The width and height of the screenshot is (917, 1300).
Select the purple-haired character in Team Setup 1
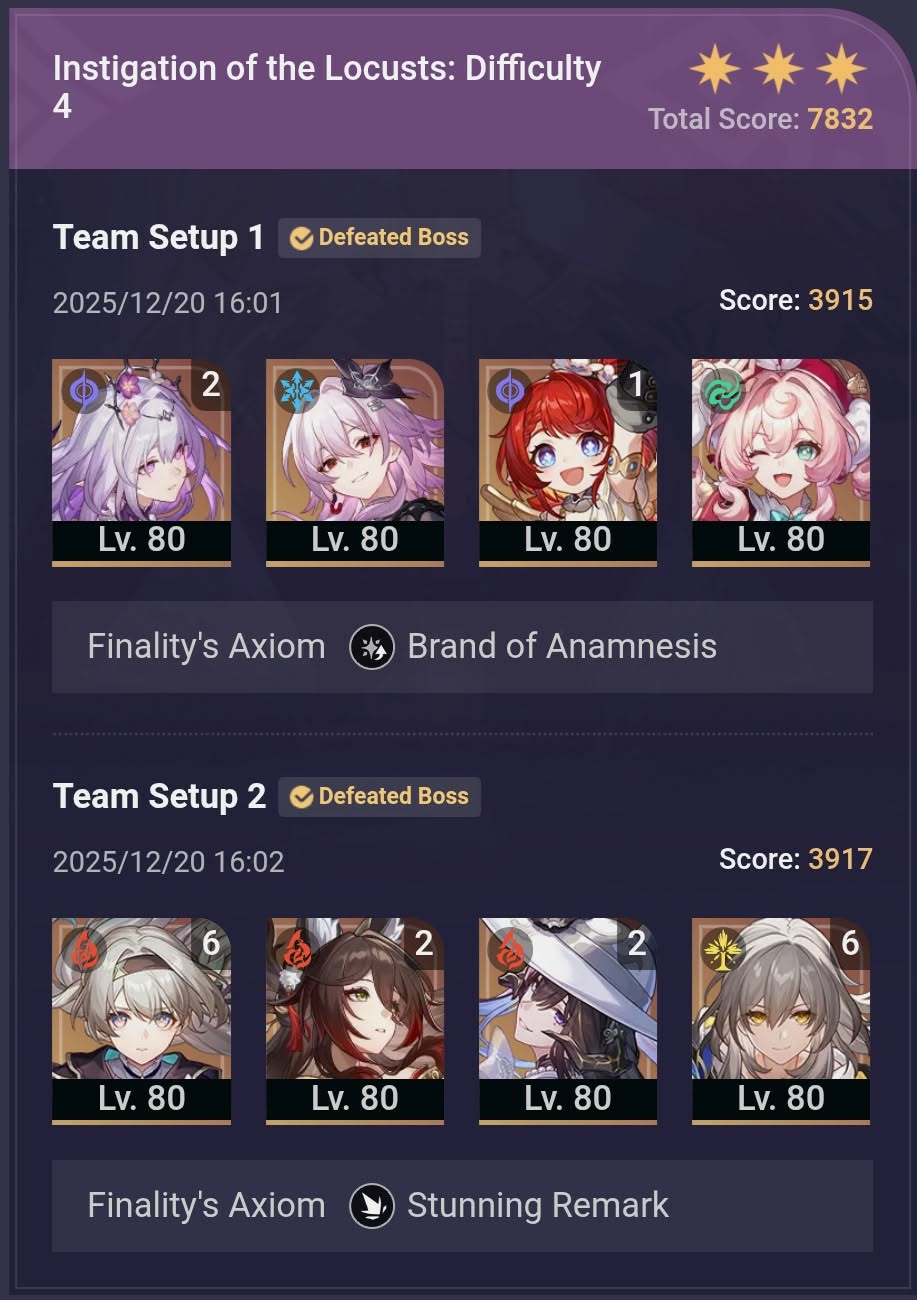pos(141,463)
